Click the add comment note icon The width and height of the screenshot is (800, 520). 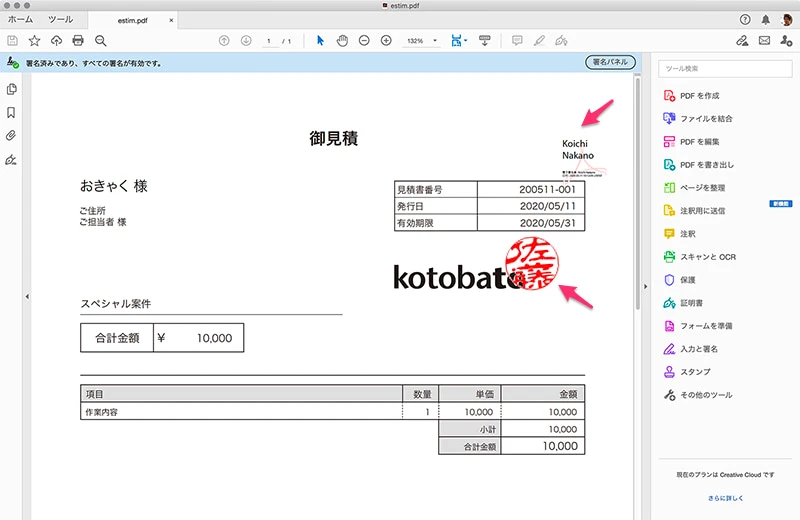517,40
